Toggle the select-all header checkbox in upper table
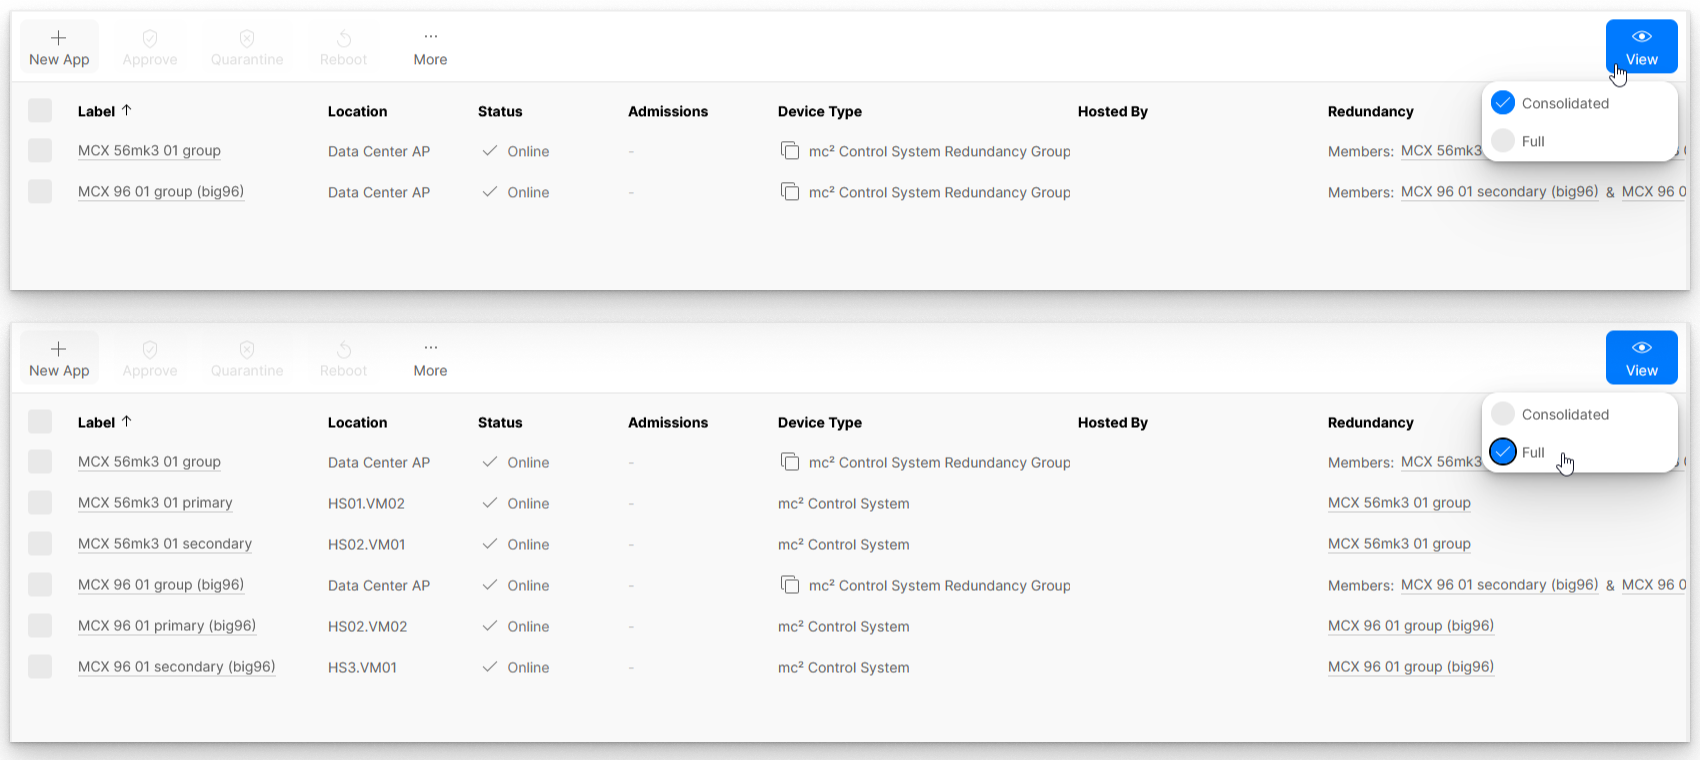This screenshot has height=760, width=1700. 40,111
